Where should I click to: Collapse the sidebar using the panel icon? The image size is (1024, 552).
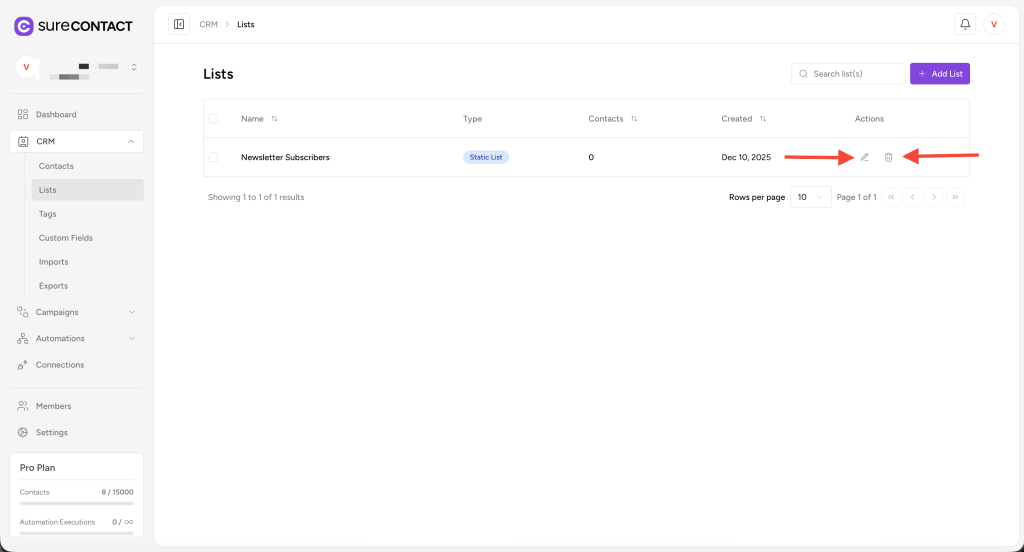click(179, 24)
